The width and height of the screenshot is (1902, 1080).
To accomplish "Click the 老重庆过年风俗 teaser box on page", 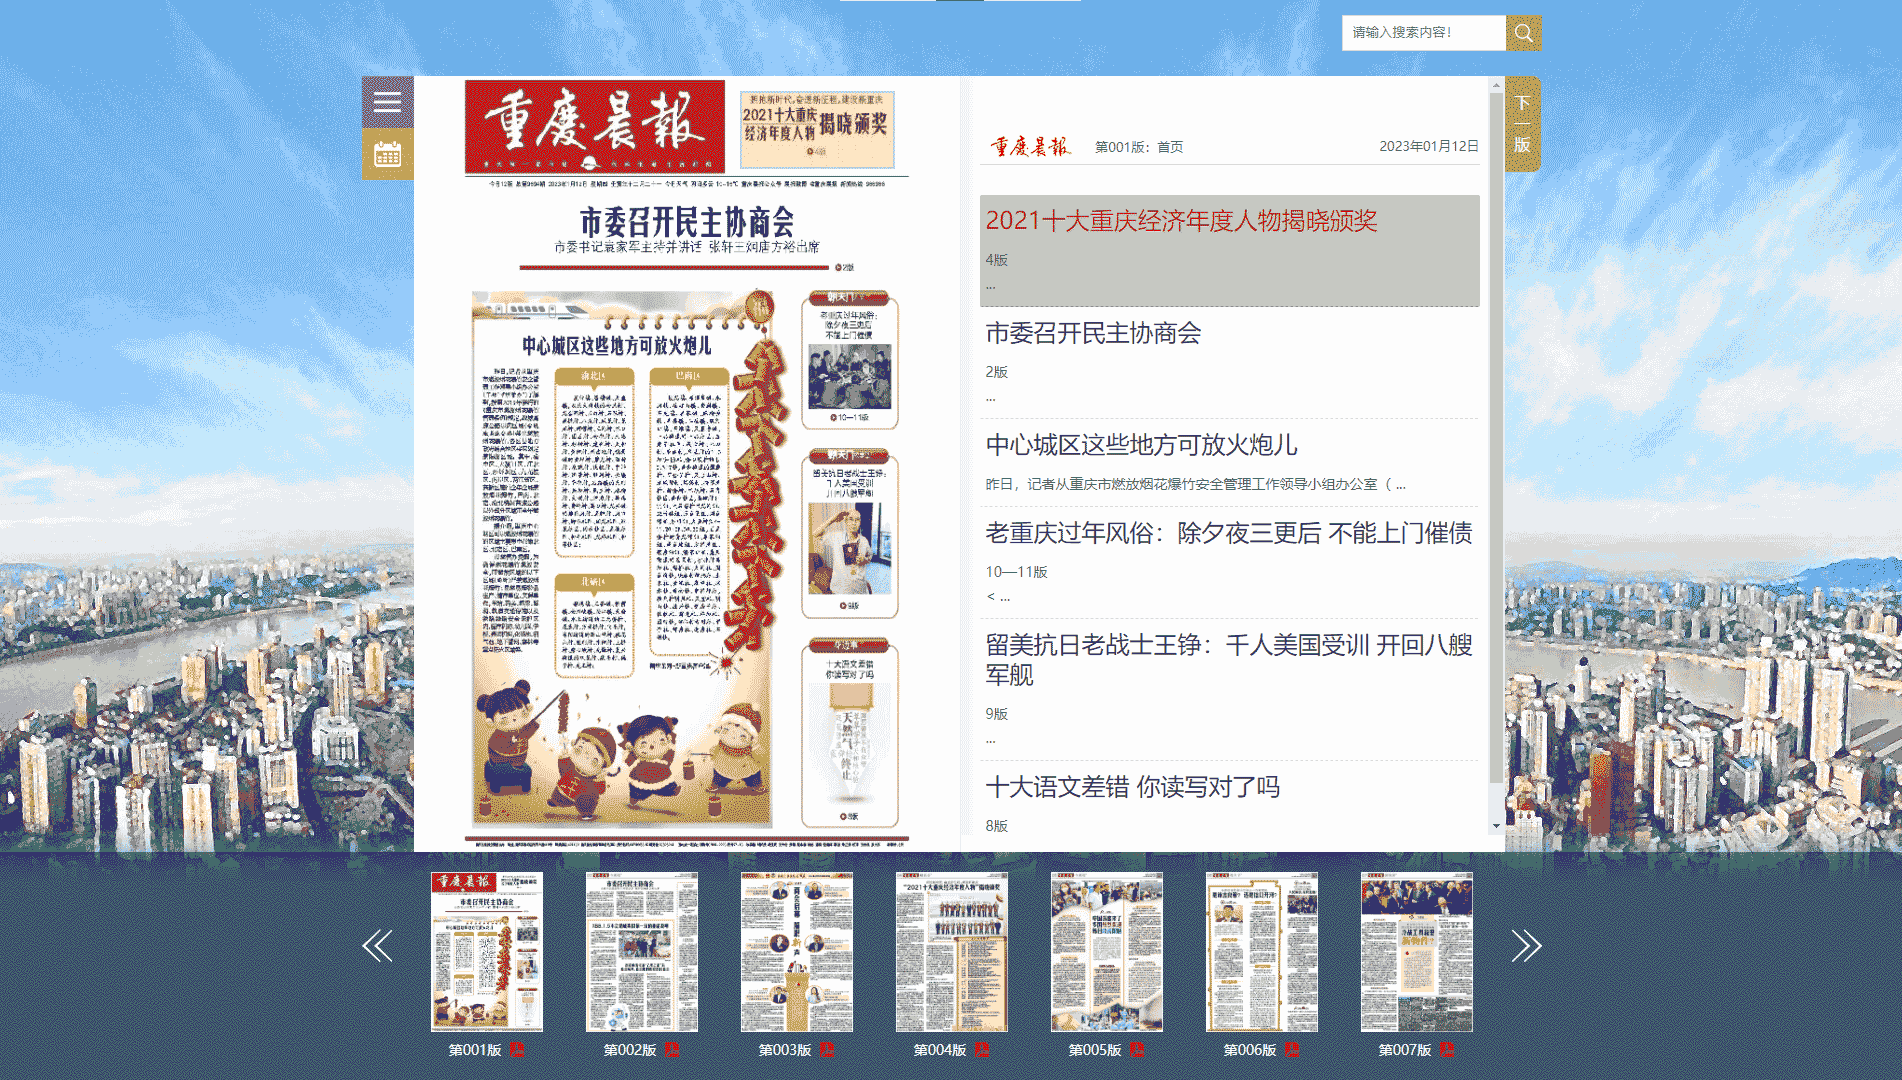I will tap(850, 360).
